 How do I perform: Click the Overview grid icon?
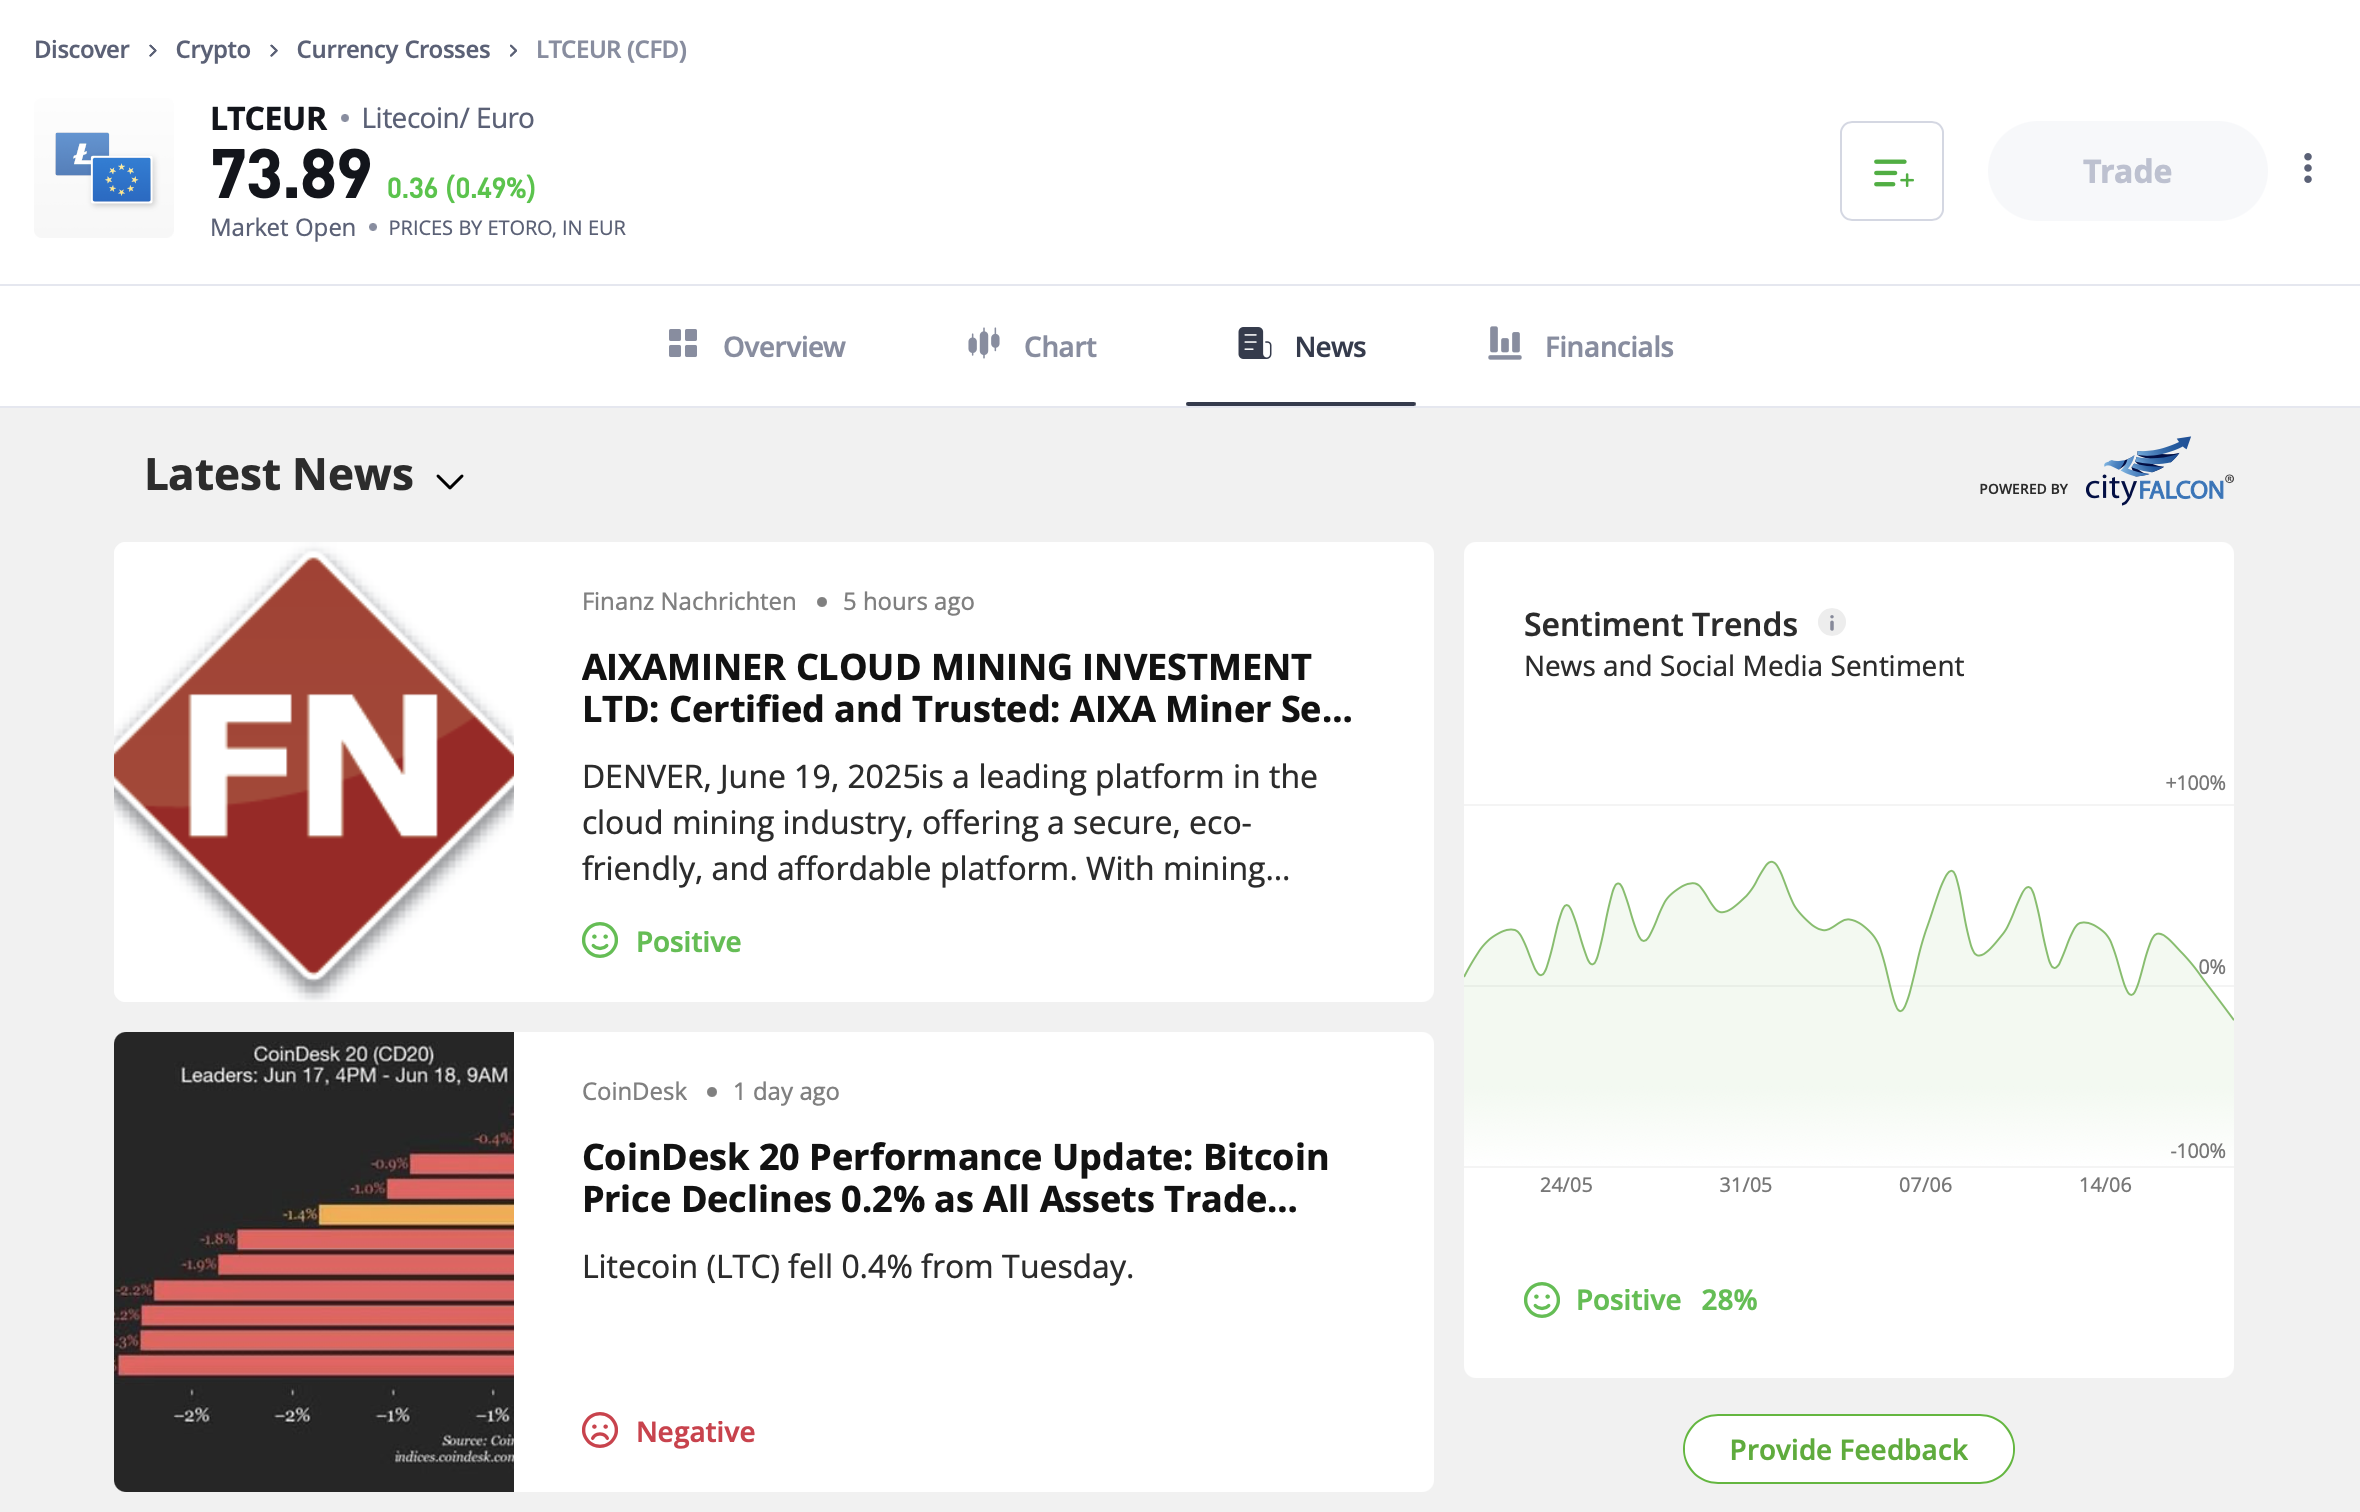tap(683, 344)
